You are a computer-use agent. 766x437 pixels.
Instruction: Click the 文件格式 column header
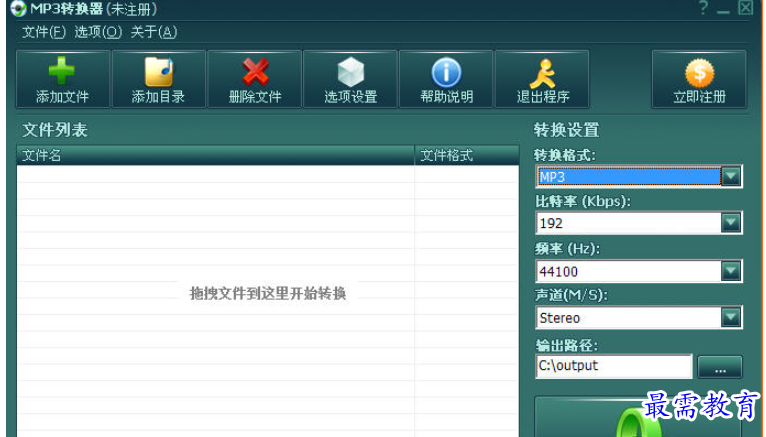coord(467,155)
